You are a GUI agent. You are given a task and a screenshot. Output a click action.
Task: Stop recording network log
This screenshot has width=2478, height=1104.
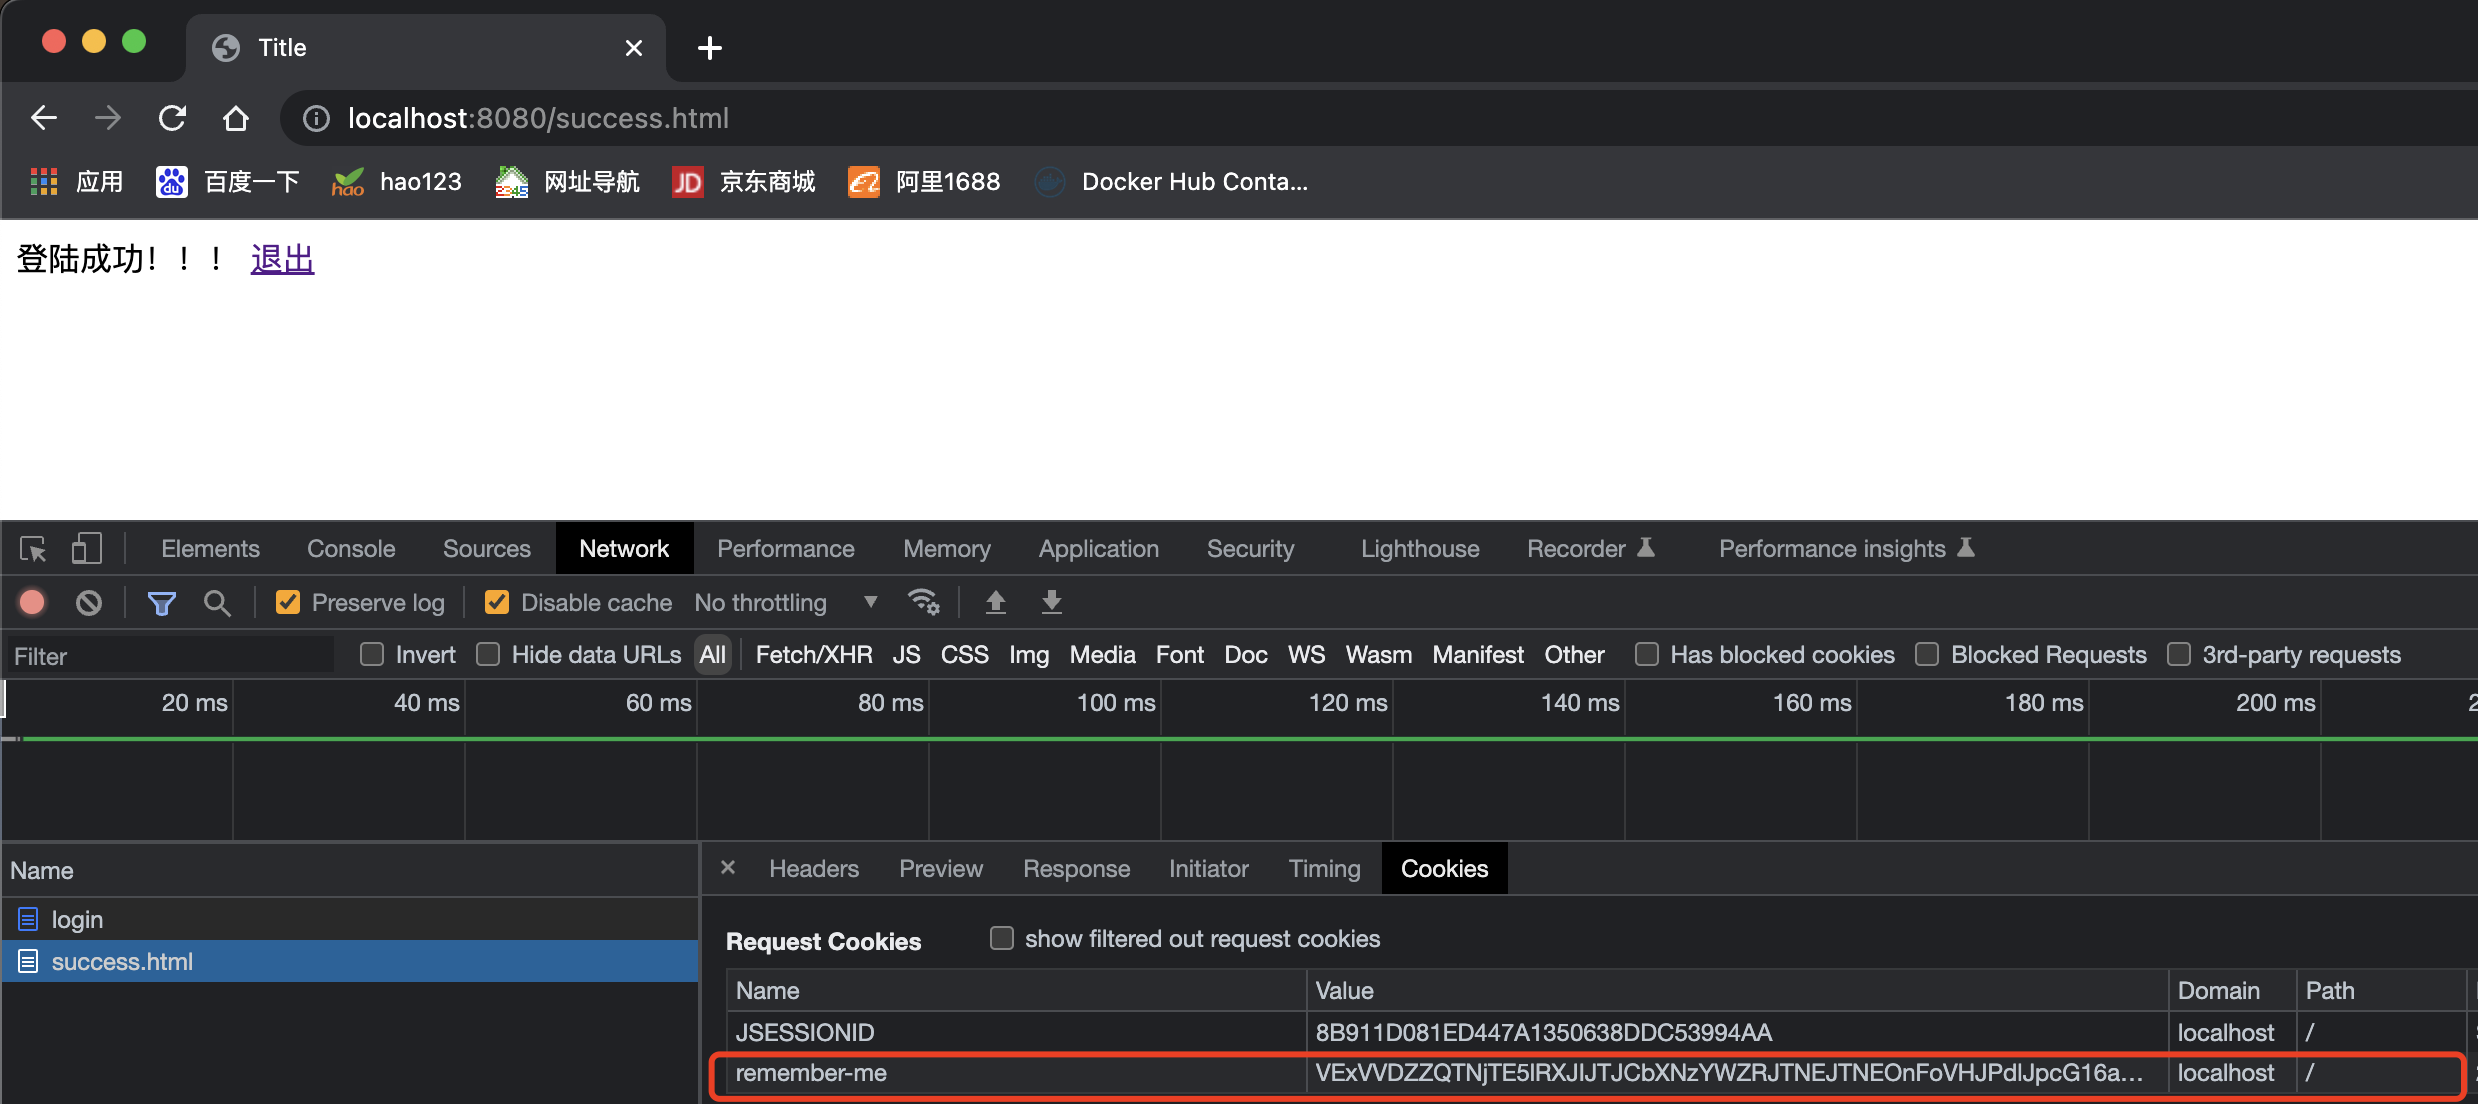tap(32, 603)
